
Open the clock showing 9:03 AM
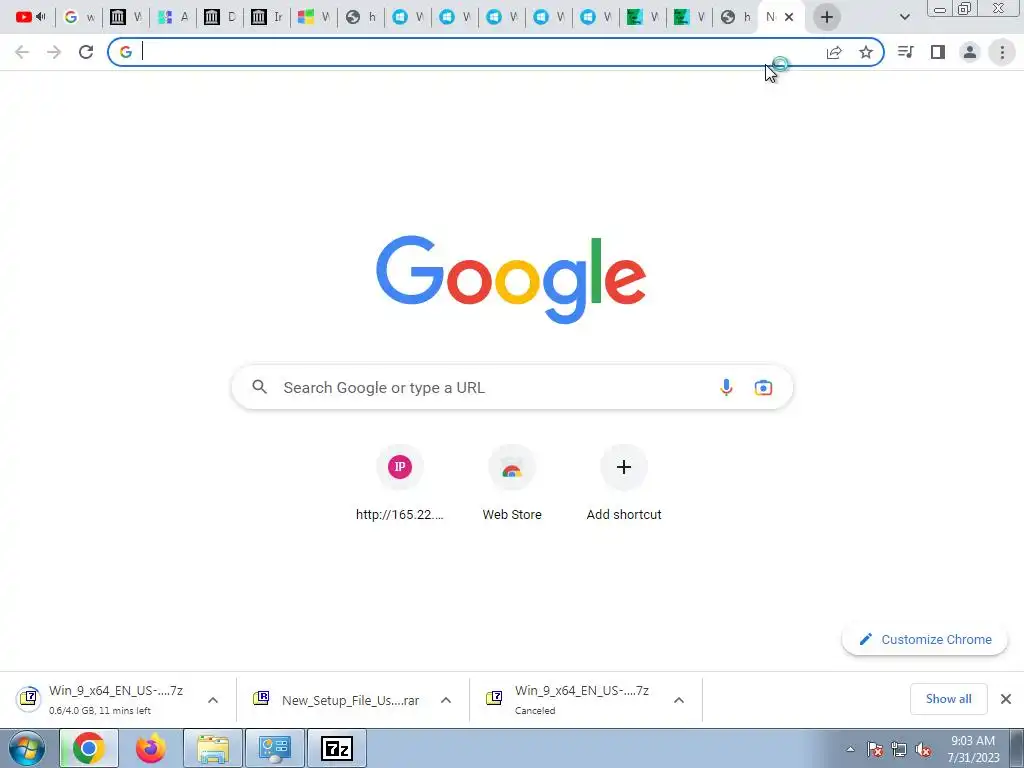(973, 749)
